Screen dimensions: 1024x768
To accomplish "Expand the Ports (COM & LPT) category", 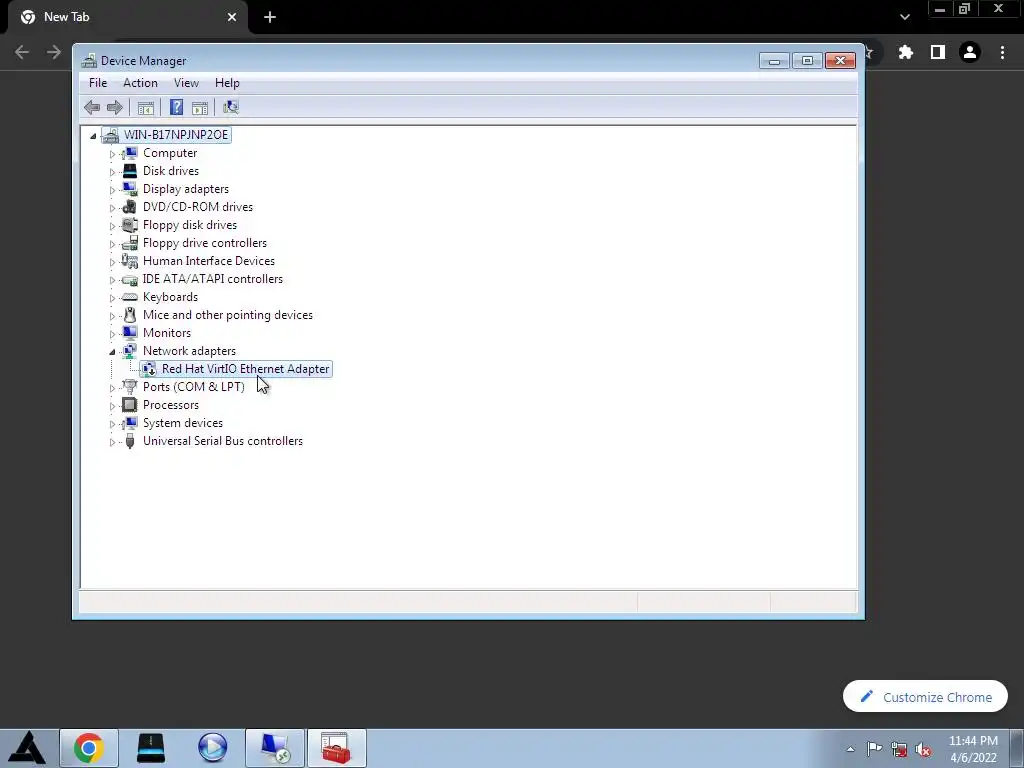I will (x=112, y=388).
